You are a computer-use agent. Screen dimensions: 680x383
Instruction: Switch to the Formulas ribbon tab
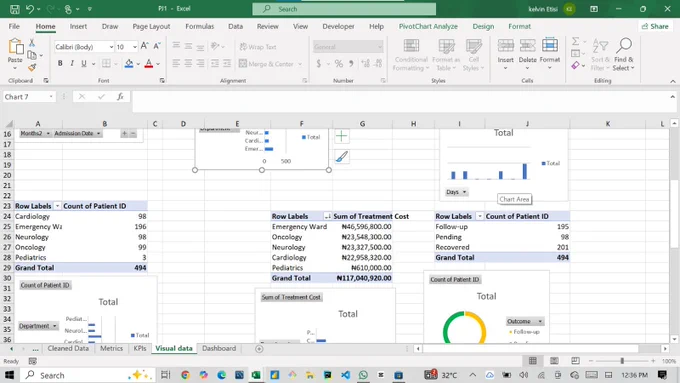(x=199, y=26)
